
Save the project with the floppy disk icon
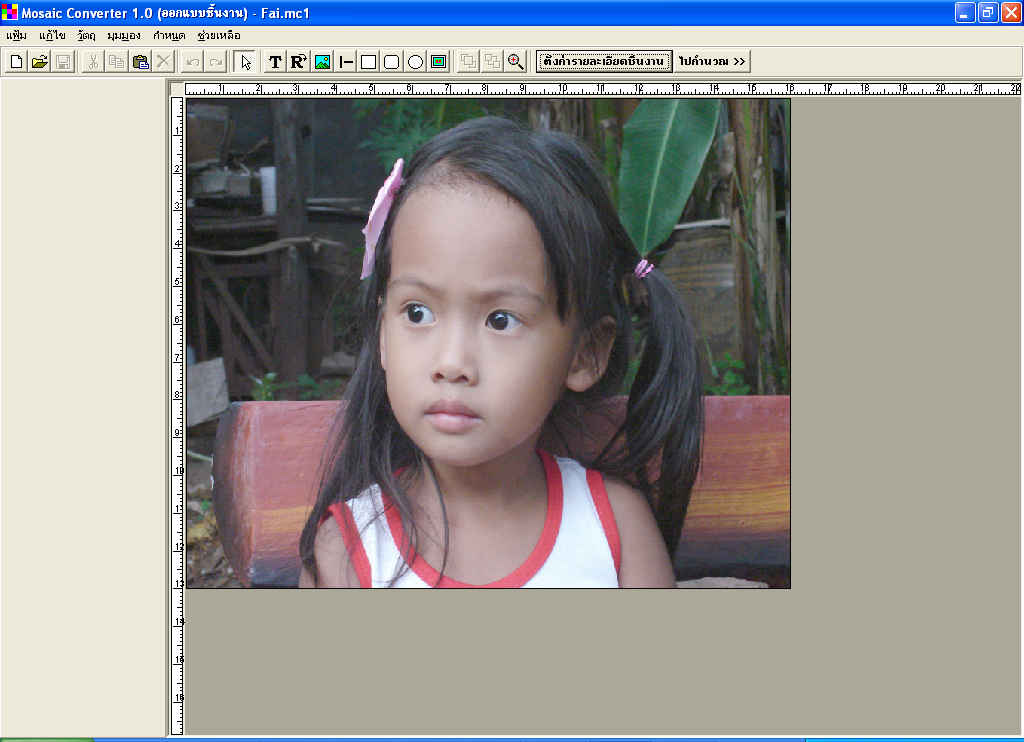(63, 62)
